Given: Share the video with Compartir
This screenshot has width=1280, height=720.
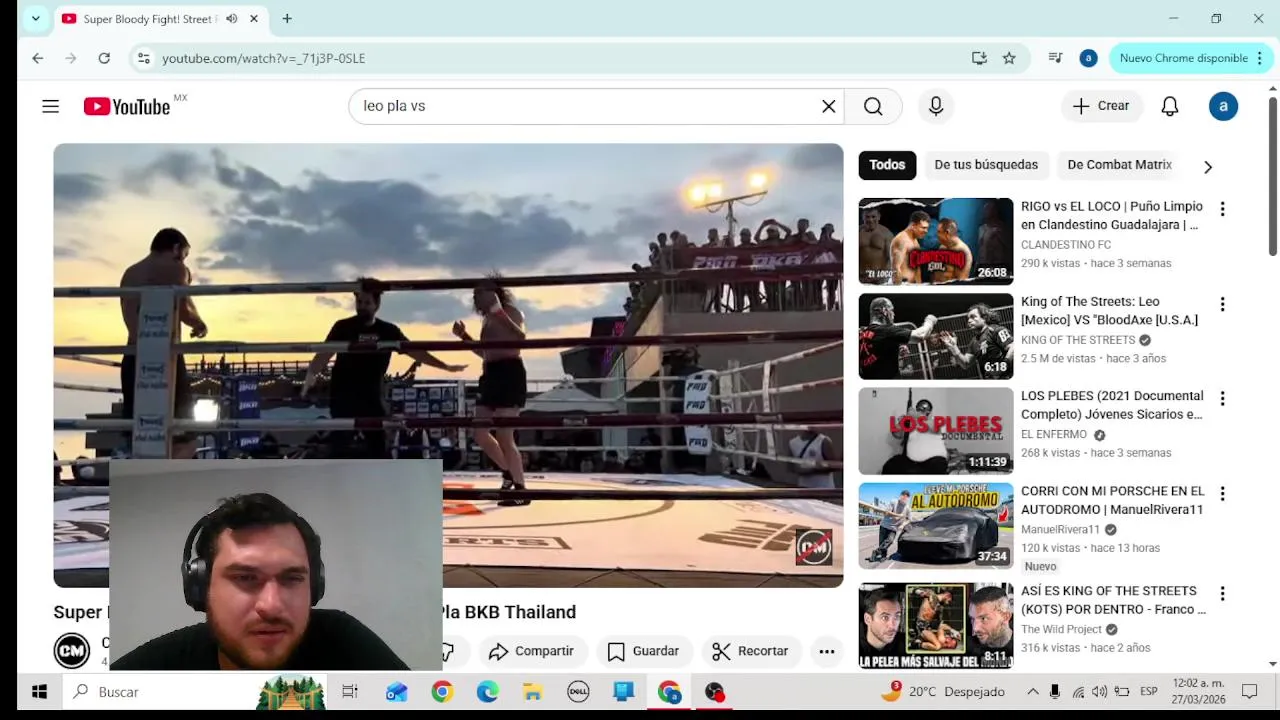Looking at the screenshot, I should click(531, 651).
